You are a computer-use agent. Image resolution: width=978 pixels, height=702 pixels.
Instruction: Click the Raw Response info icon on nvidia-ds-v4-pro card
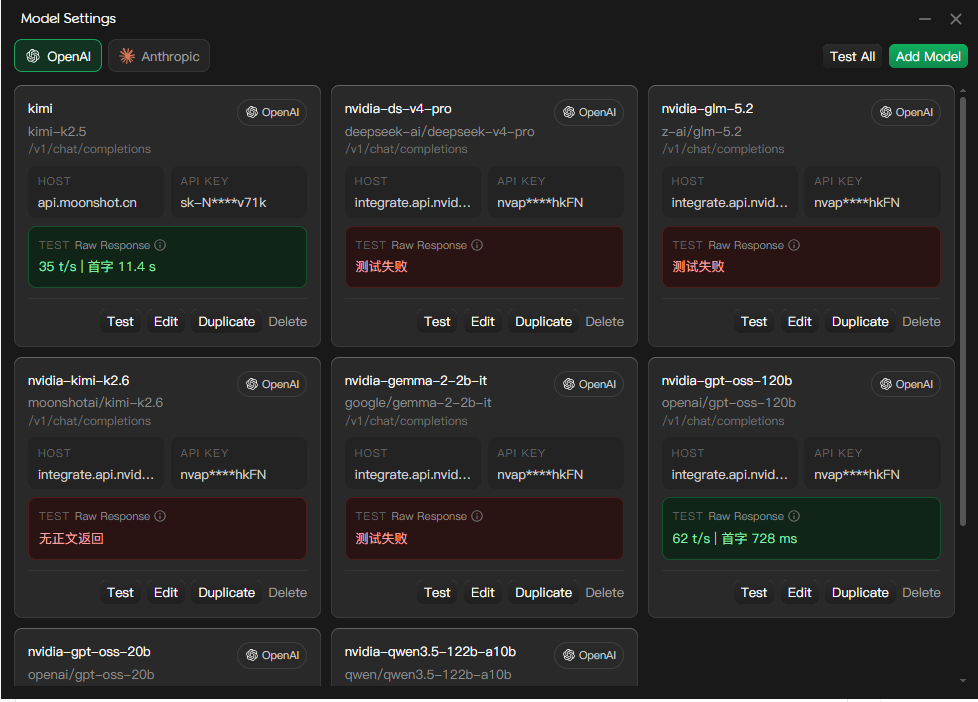[x=477, y=245]
